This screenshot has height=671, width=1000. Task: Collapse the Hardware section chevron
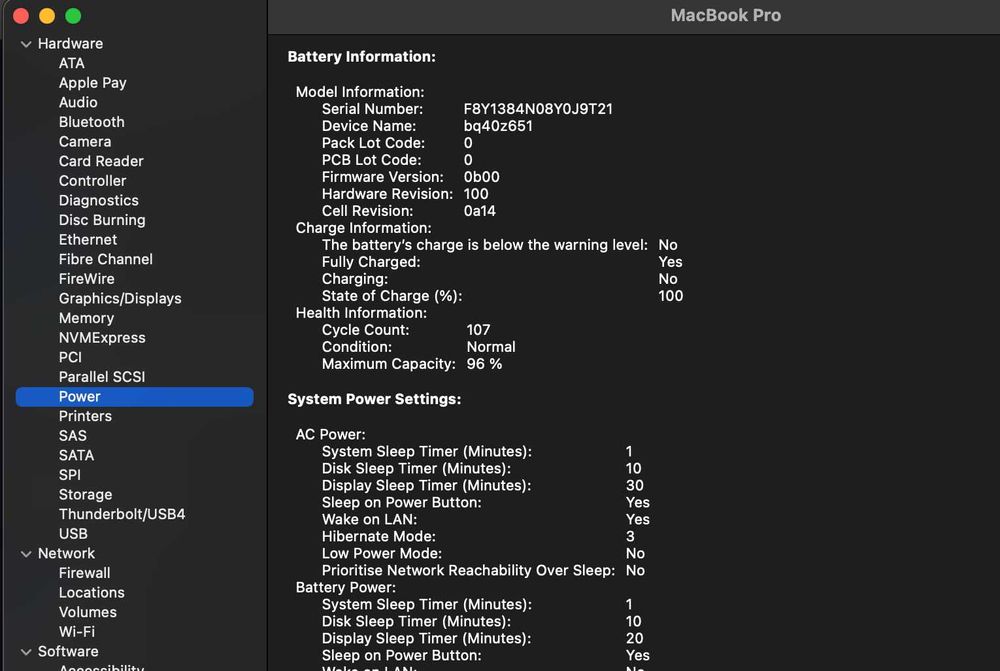pyautogui.click(x=26, y=44)
